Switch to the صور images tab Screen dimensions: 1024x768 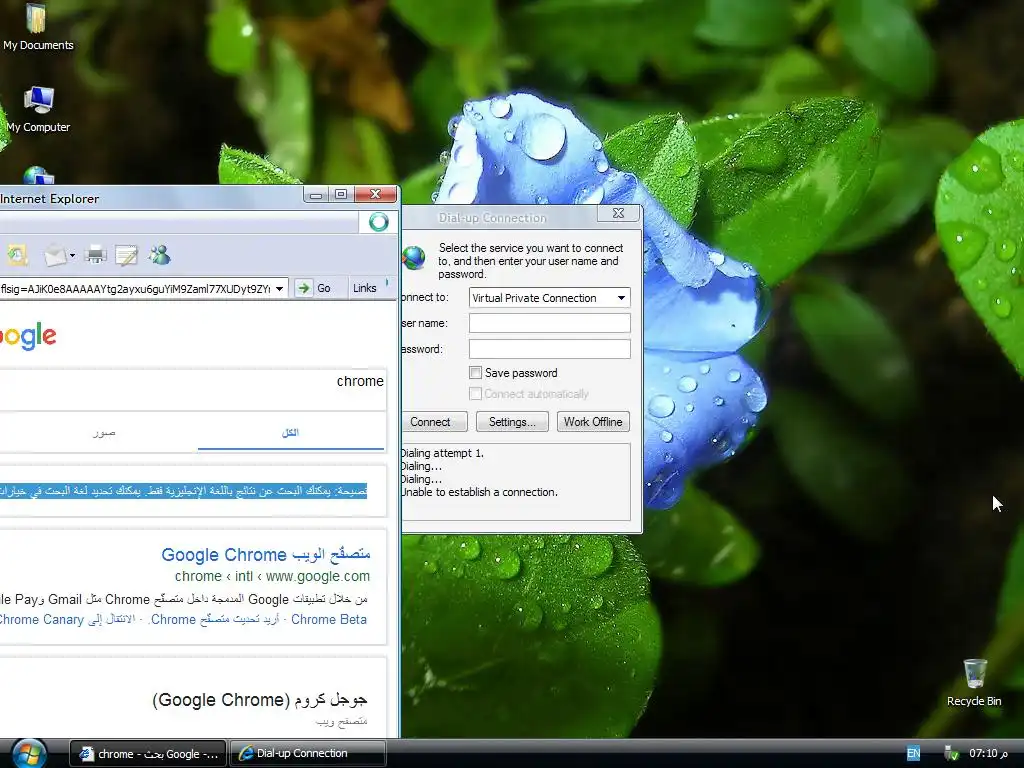pyautogui.click(x=104, y=433)
